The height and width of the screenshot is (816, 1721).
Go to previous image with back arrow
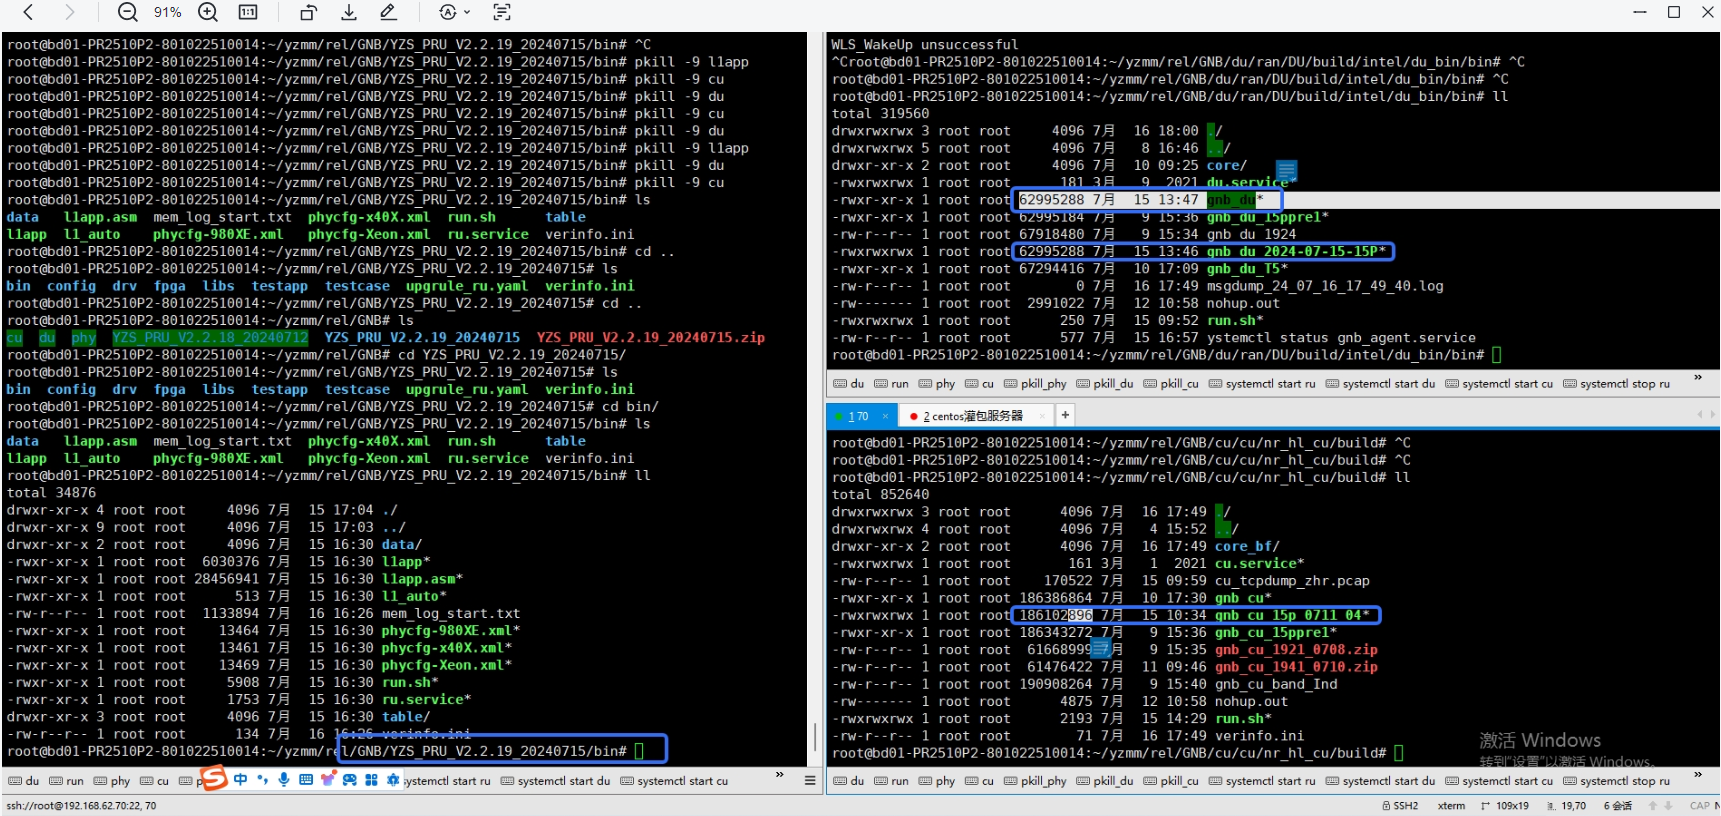coord(28,12)
